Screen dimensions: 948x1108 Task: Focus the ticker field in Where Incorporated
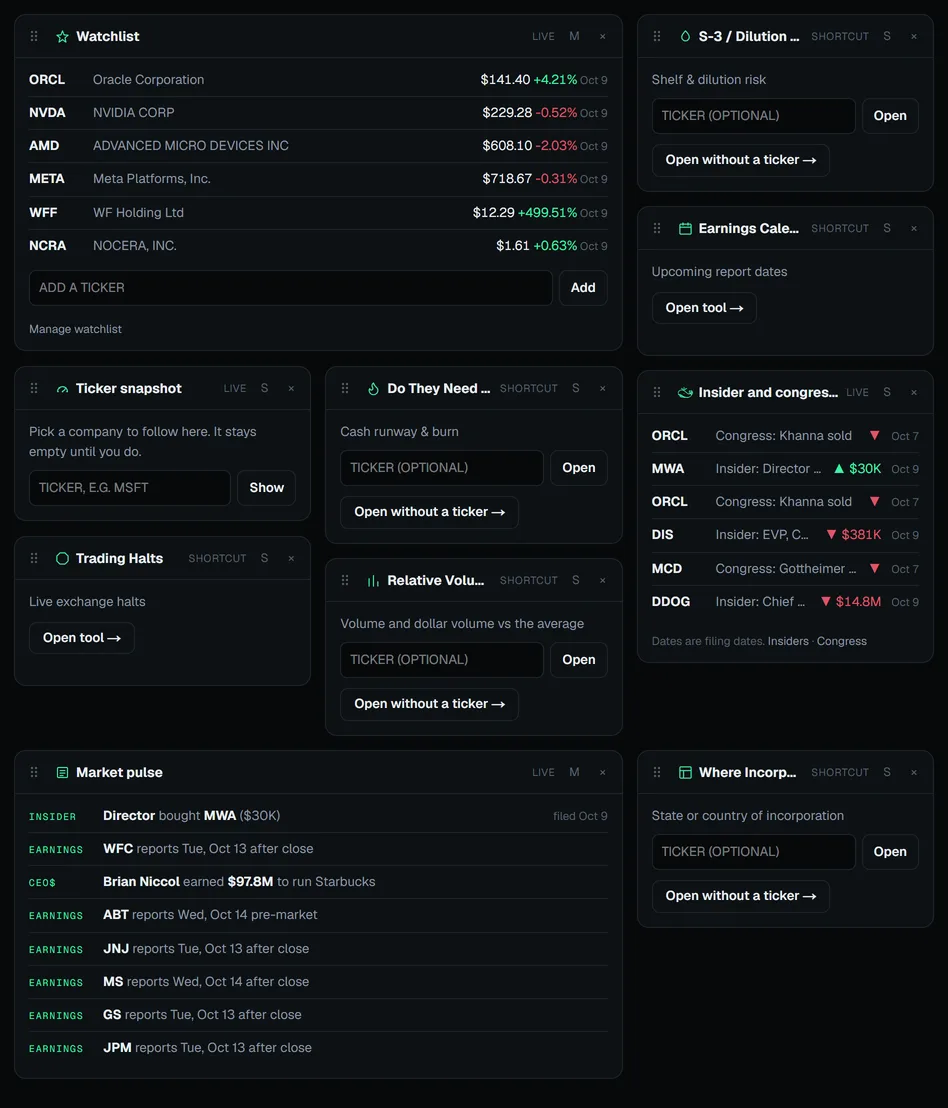click(754, 851)
